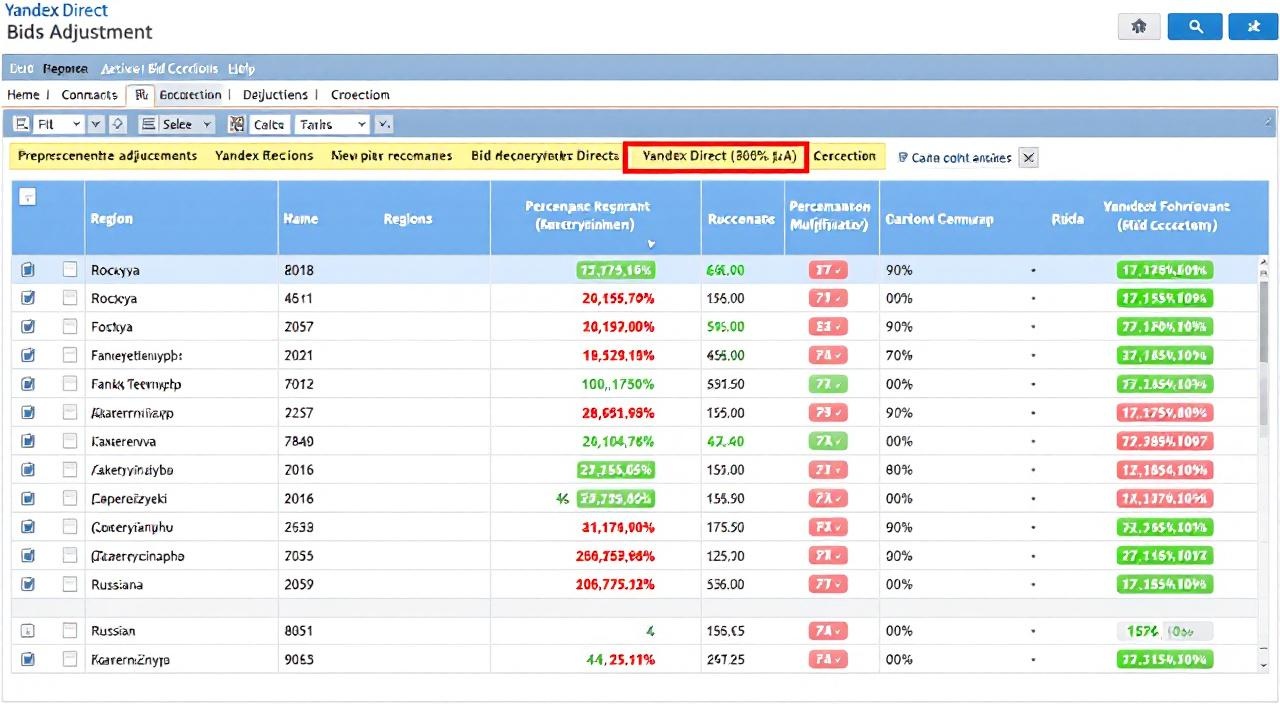Click the "Hame" column header
1280x704 pixels.
[x=300, y=218]
